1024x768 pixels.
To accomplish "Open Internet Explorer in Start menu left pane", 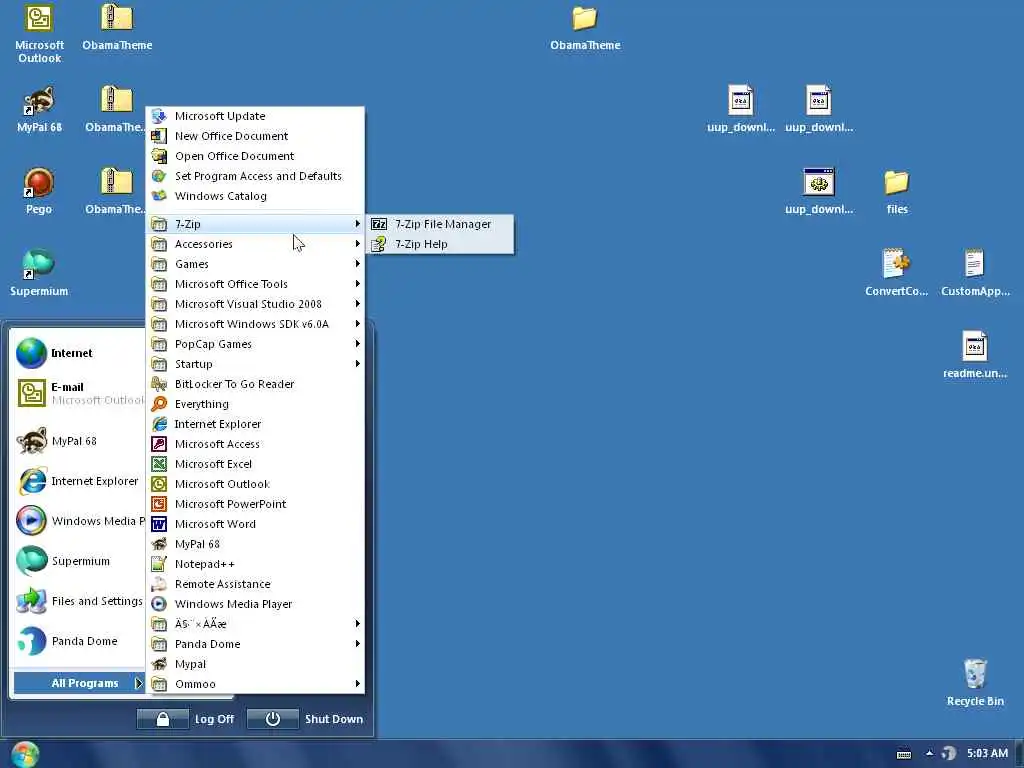I will click(78, 481).
